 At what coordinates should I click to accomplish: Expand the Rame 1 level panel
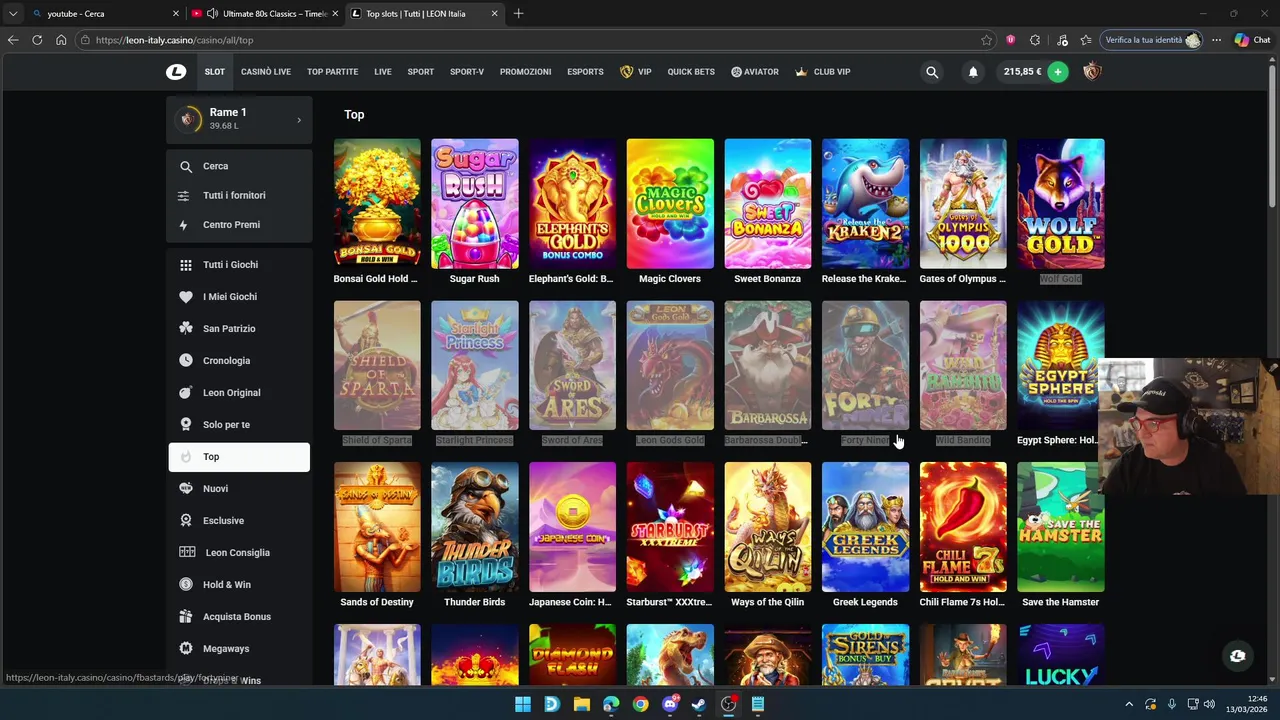tap(239, 119)
